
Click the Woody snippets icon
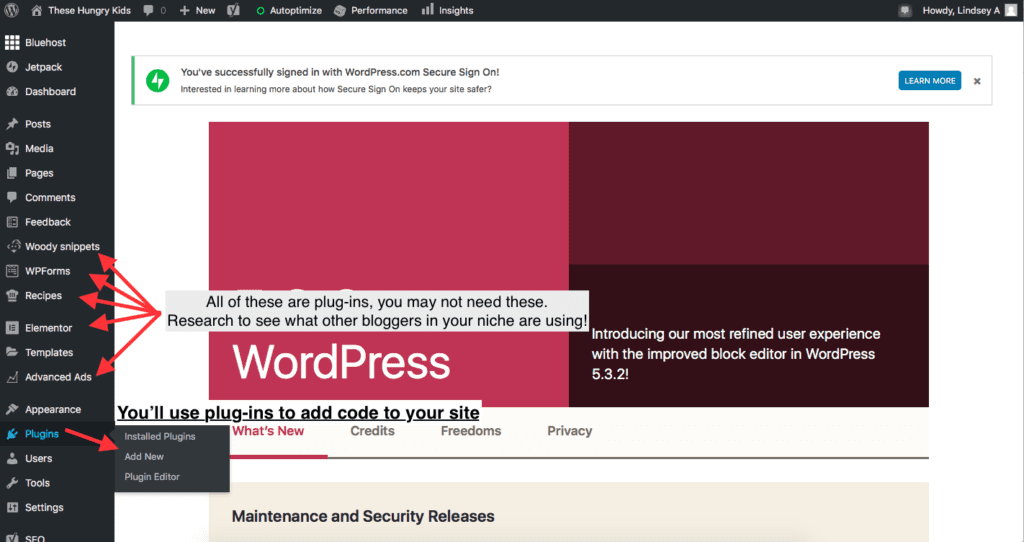(x=13, y=246)
